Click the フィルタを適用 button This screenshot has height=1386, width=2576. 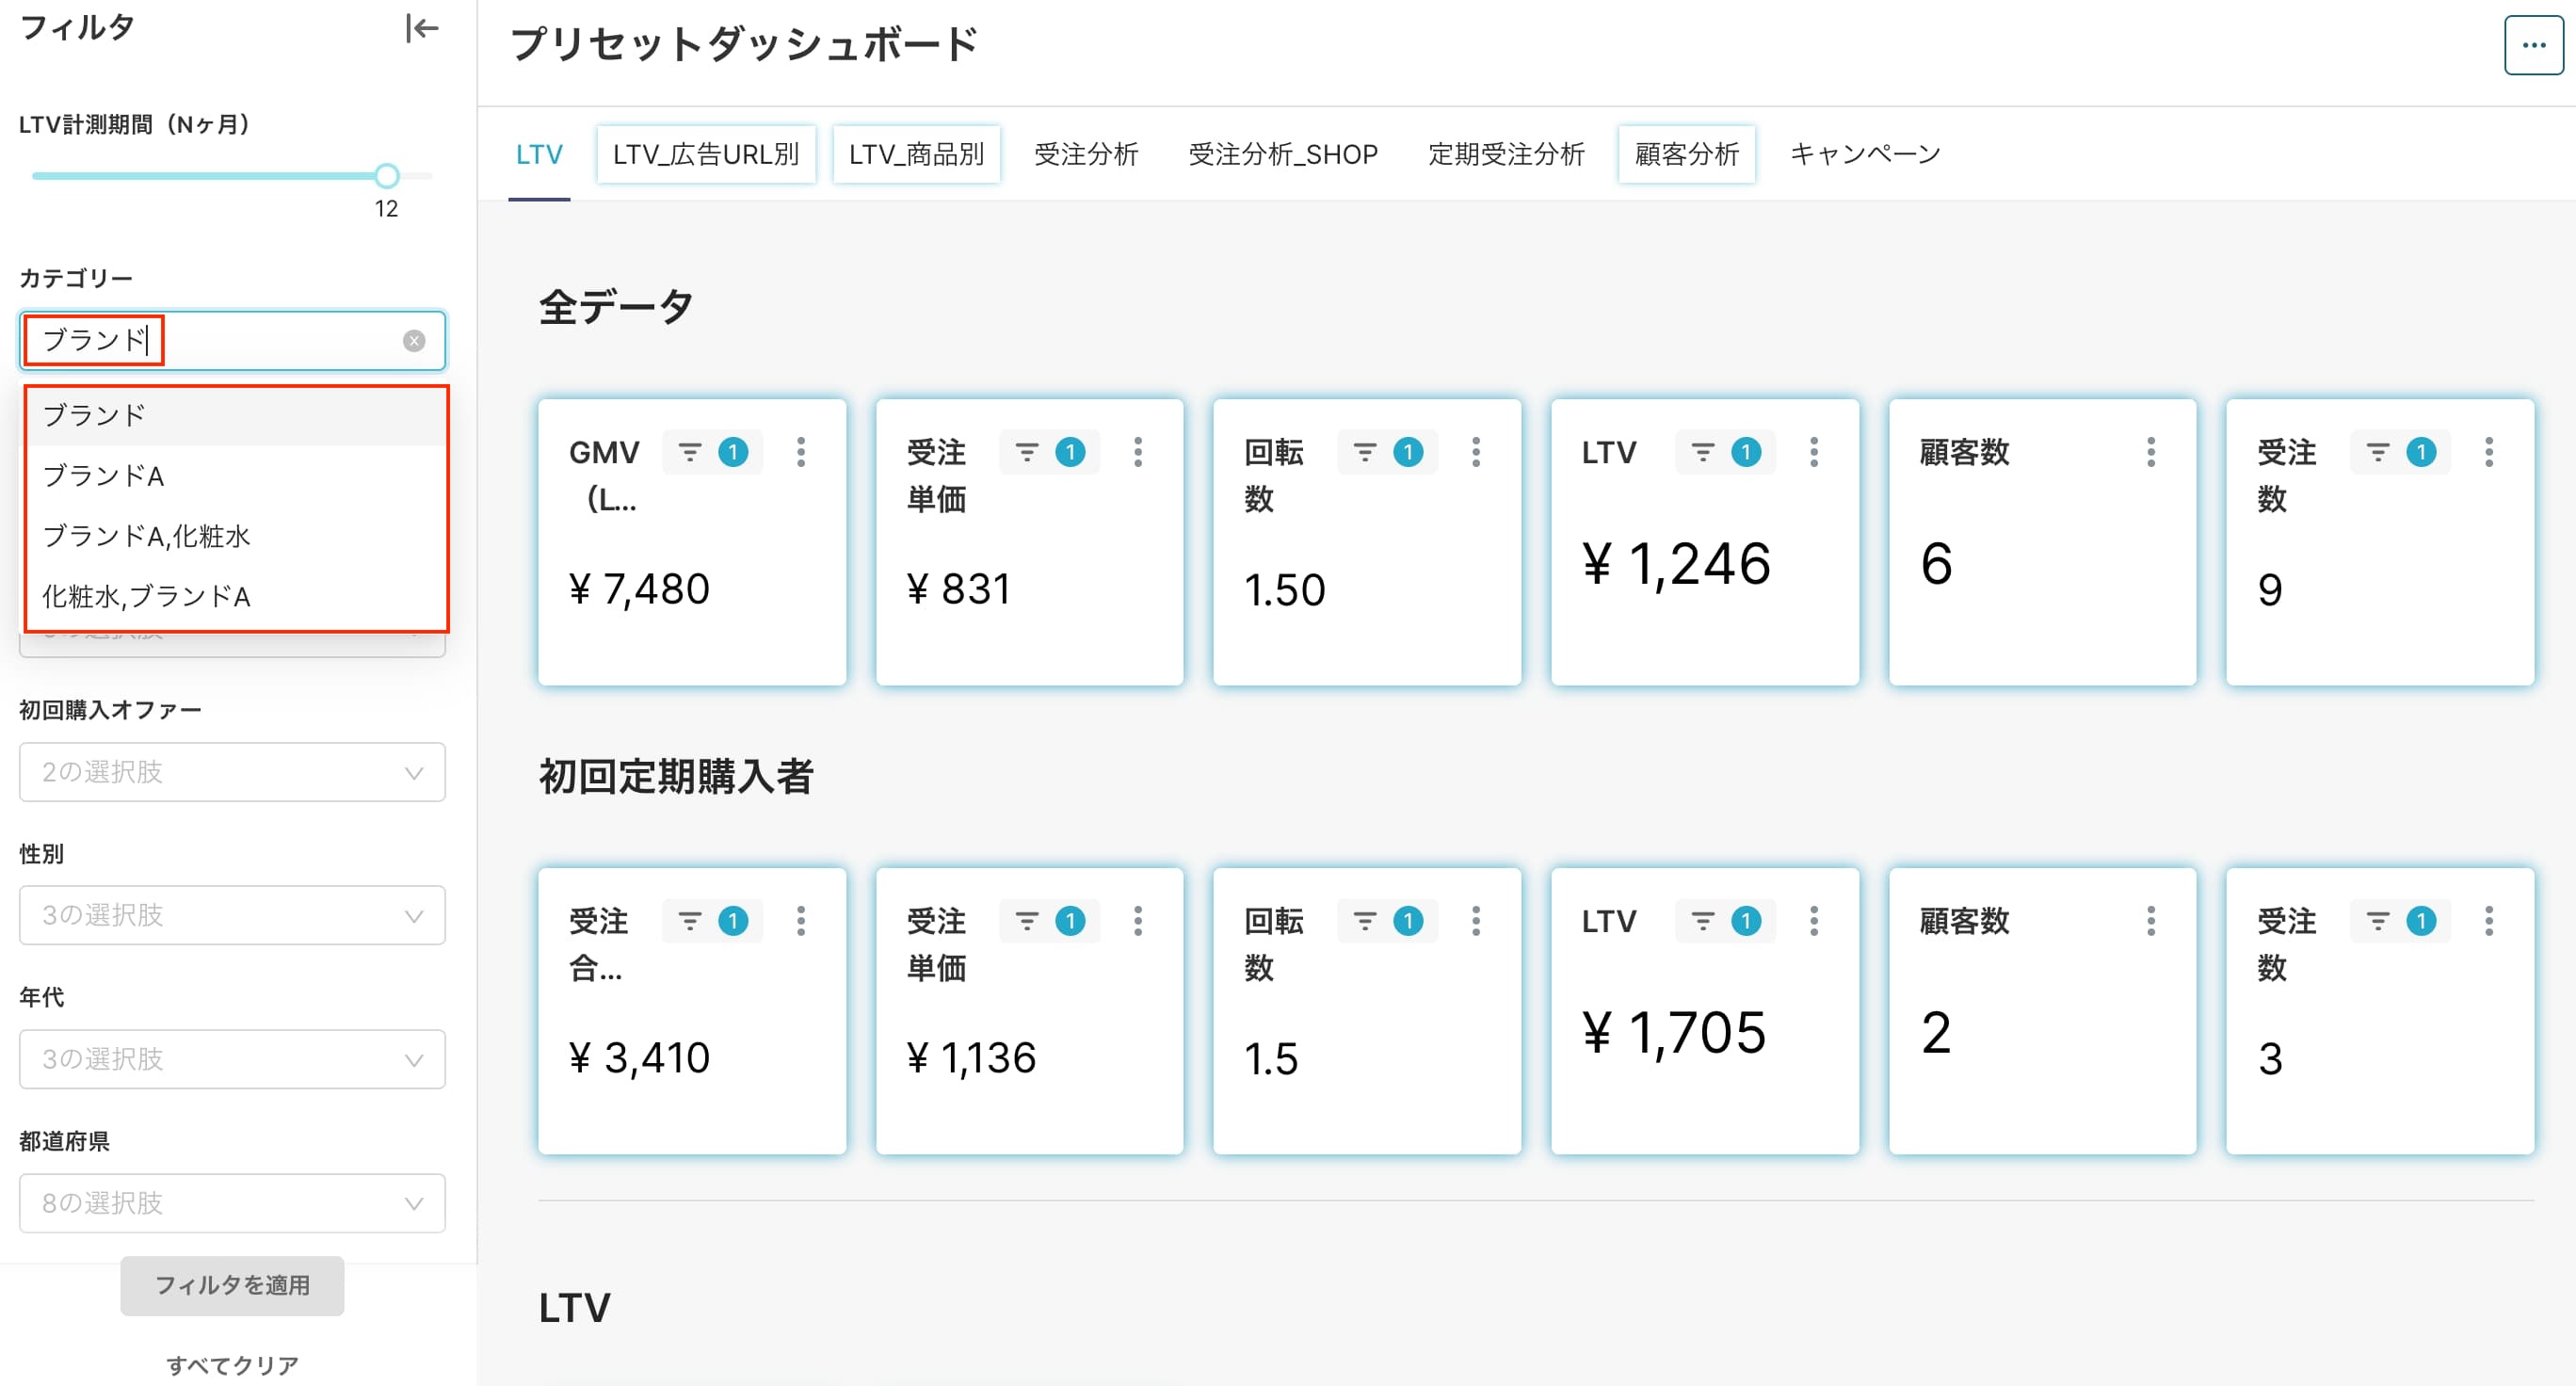pyautogui.click(x=232, y=1285)
